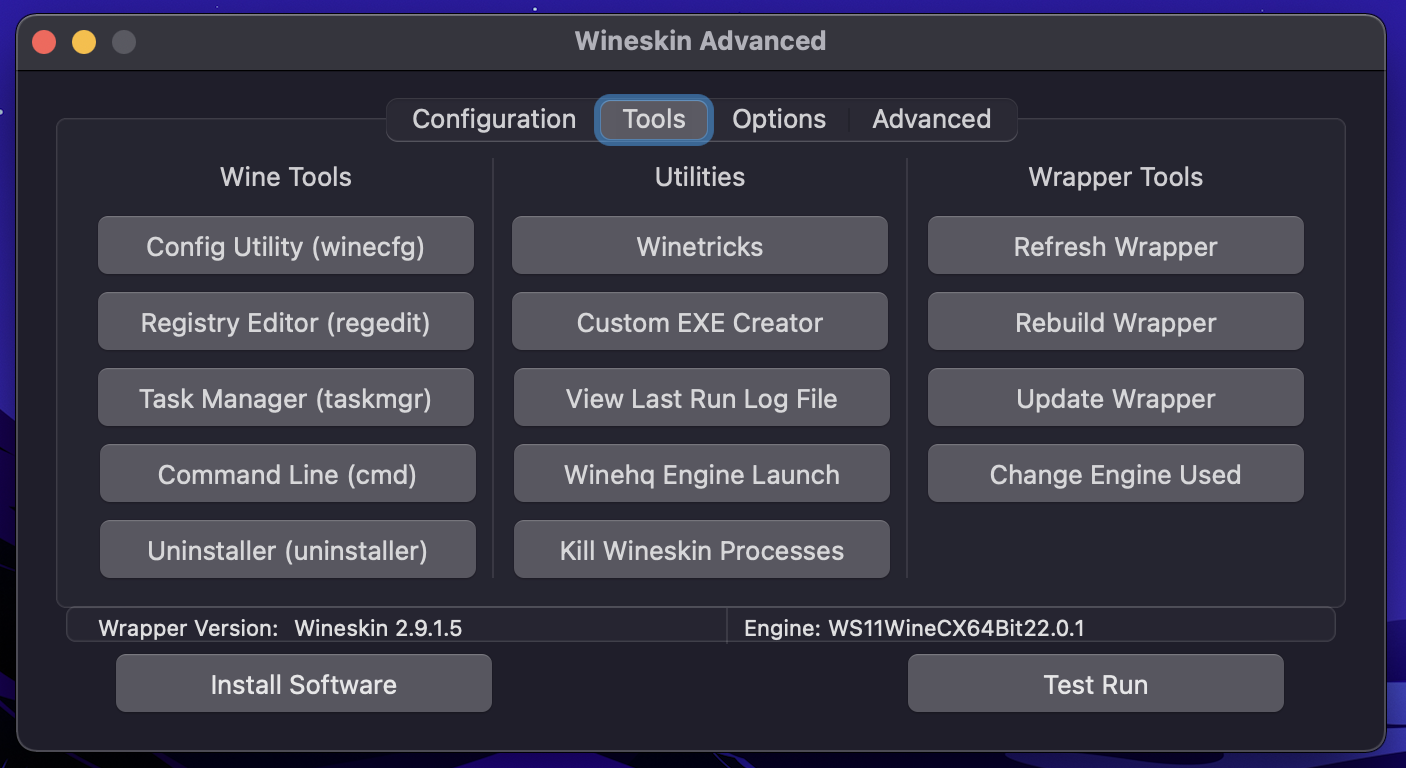The height and width of the screenshot is (768, 1406).
Task: Open Command Line (cmd)
Action: [x=288, y=474]
